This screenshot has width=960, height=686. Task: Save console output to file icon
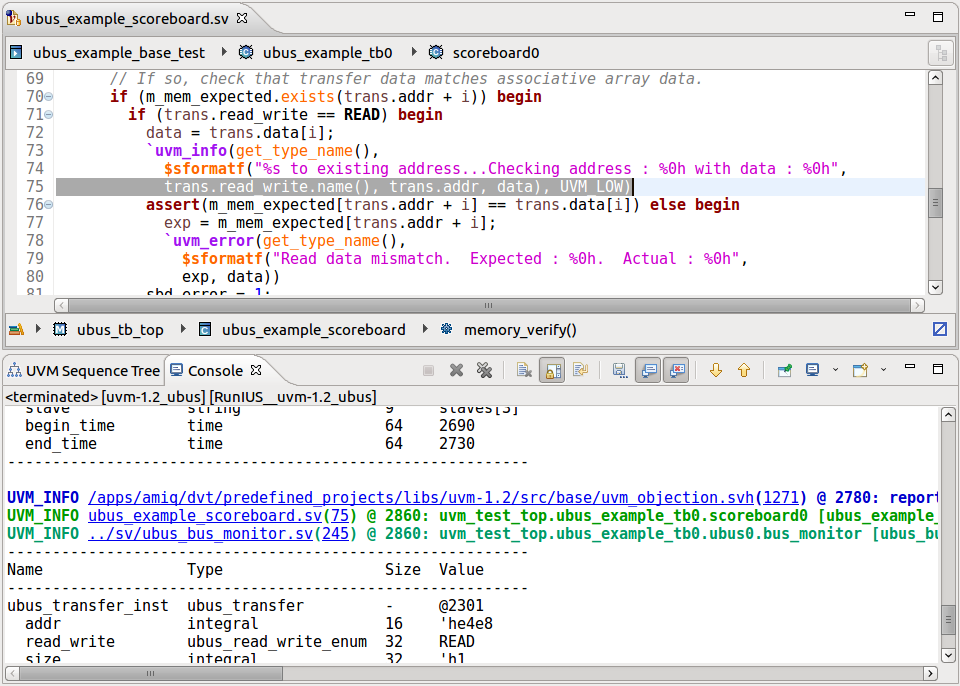(x=620, y=370)
